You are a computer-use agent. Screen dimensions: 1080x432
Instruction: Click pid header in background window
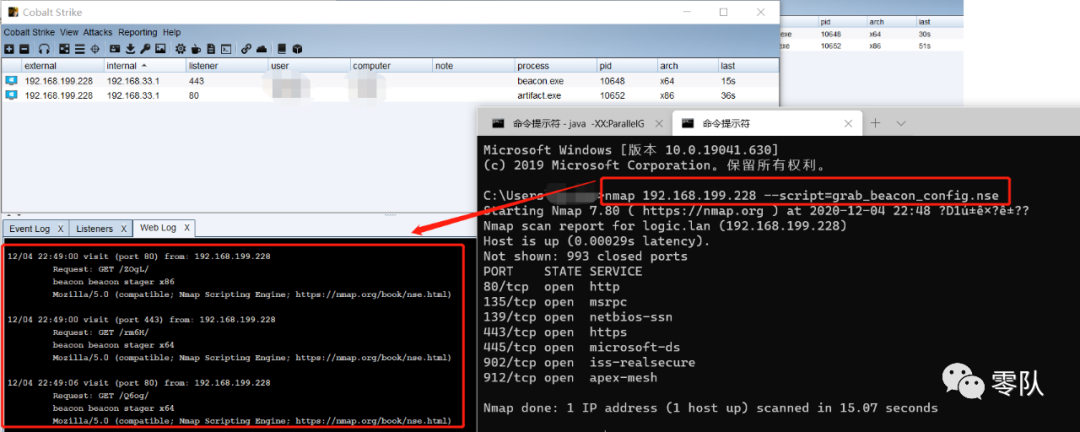coord(842,22)
